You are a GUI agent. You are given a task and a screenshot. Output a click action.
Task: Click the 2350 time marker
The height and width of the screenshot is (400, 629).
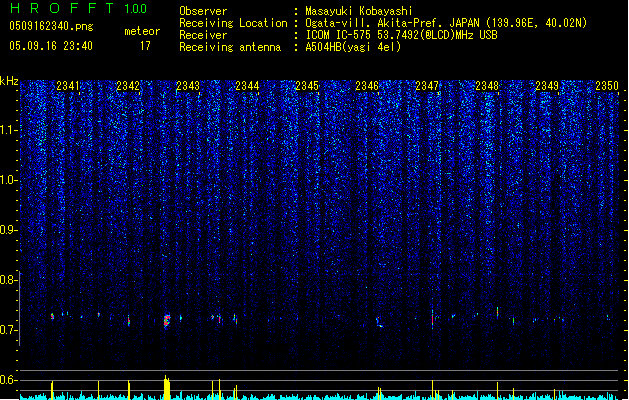pyautogui.click(x=607, y=86)
